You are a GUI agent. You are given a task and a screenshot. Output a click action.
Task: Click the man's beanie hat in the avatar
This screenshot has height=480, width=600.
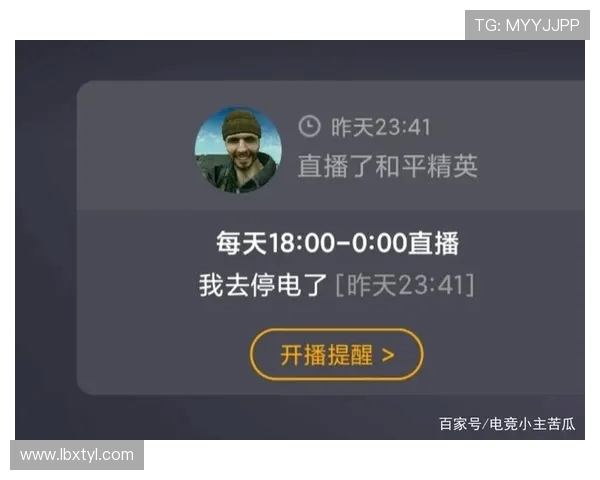point(241,124)
